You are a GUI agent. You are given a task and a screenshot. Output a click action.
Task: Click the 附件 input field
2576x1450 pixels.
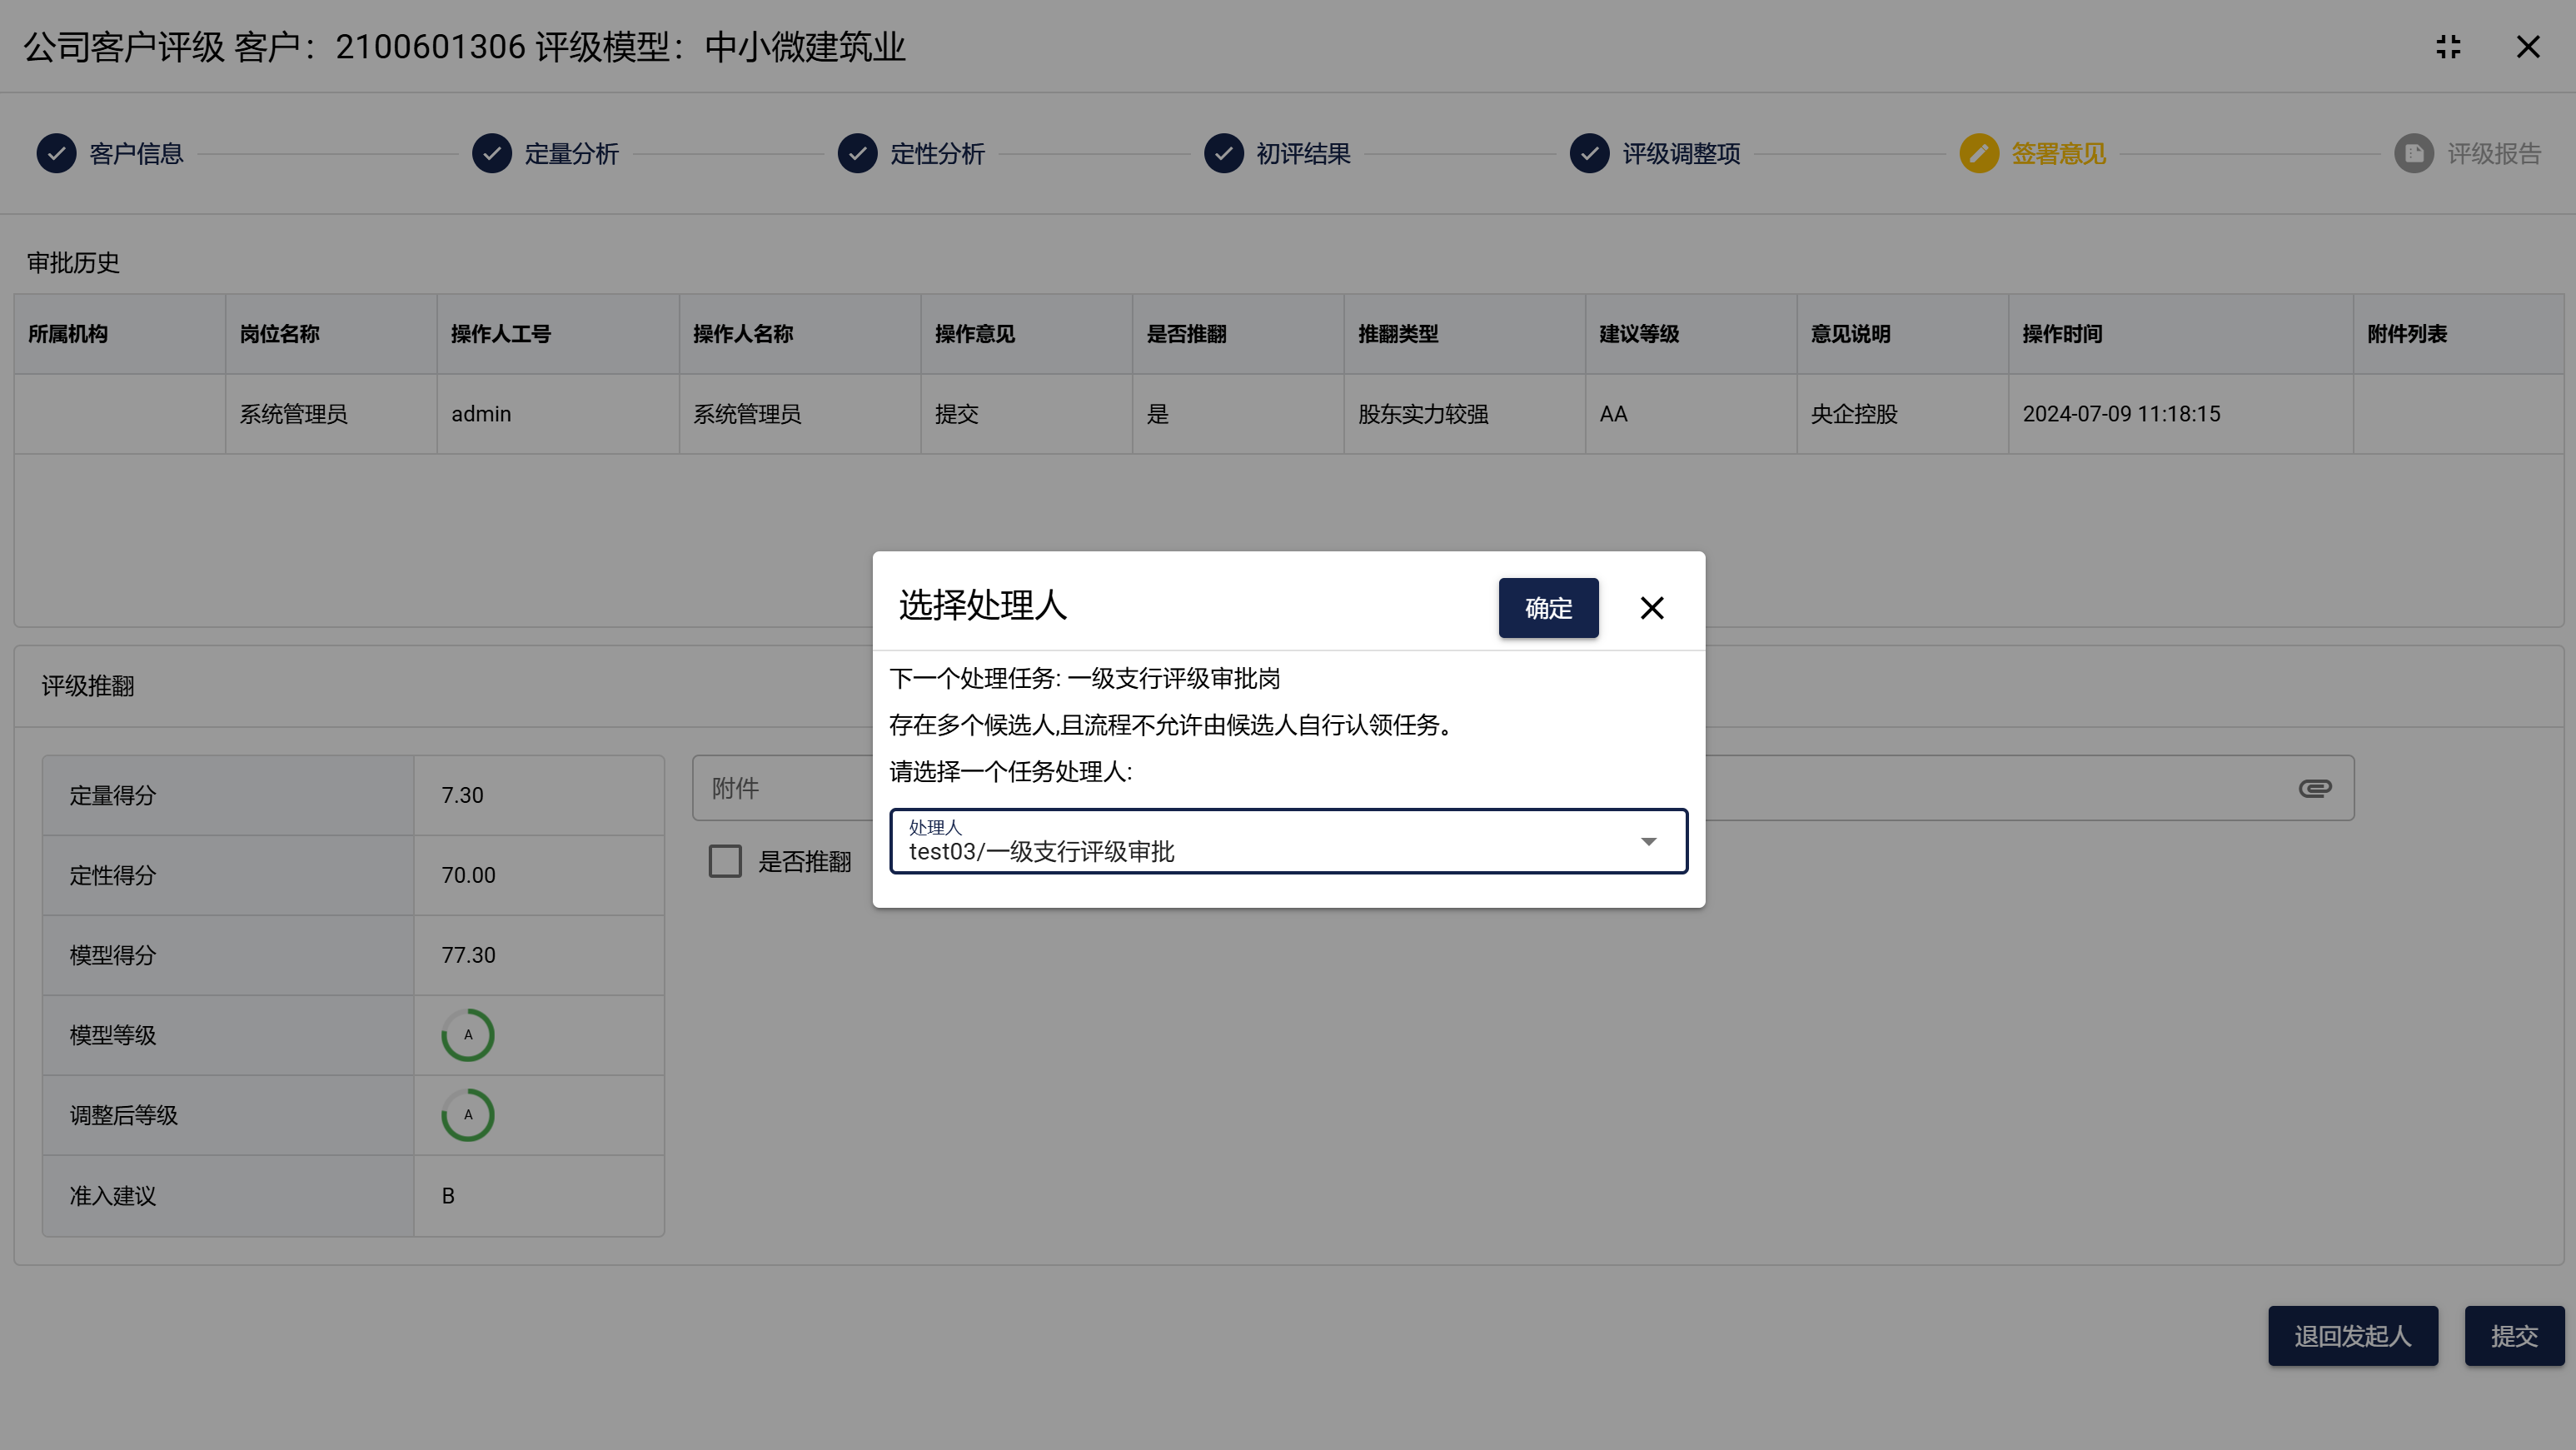coord(780,788)
